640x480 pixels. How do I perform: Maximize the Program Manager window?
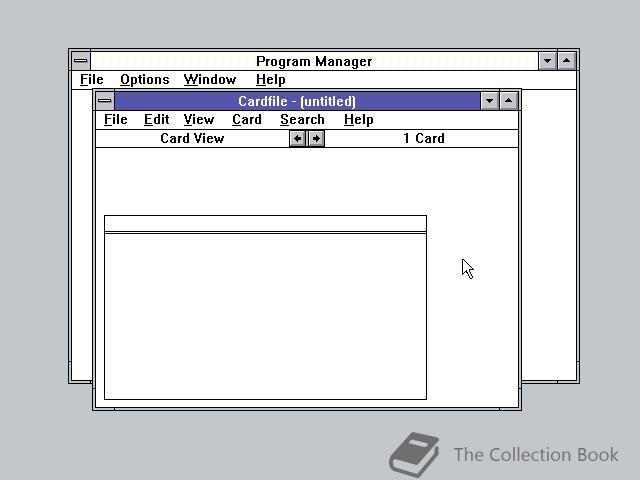(567, 61)
